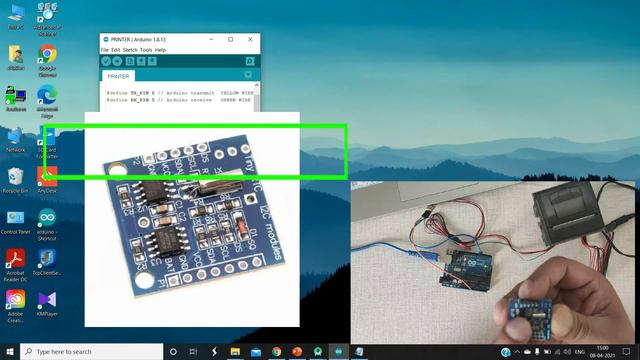The width and height of the screenshot is (640, 360).
Task: Select the TcpClientSe desktop icon
Action: pos(47,262)
